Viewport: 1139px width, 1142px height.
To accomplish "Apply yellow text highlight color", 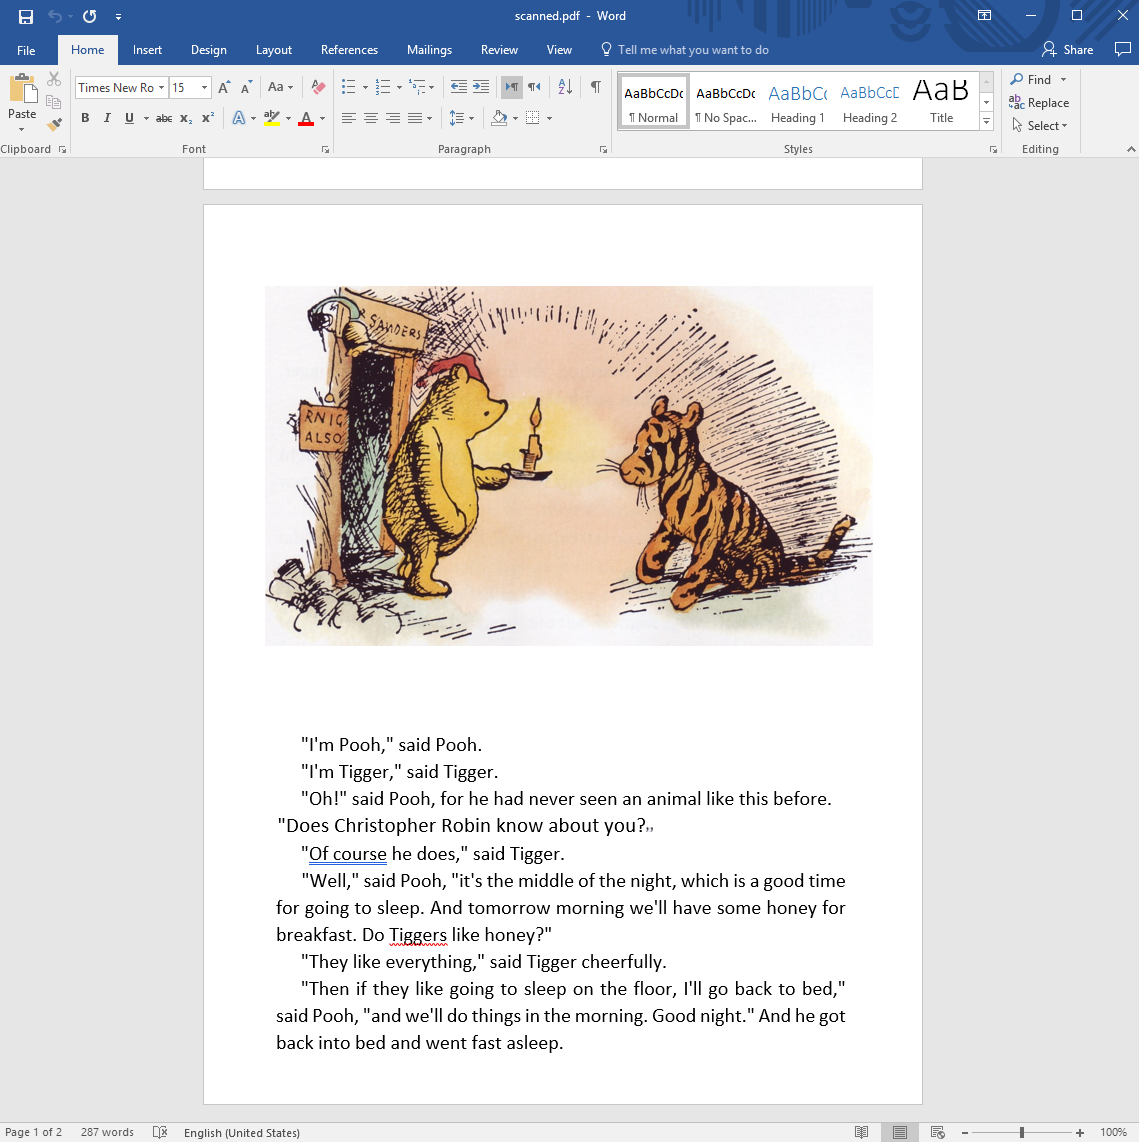I will (272, 118).
